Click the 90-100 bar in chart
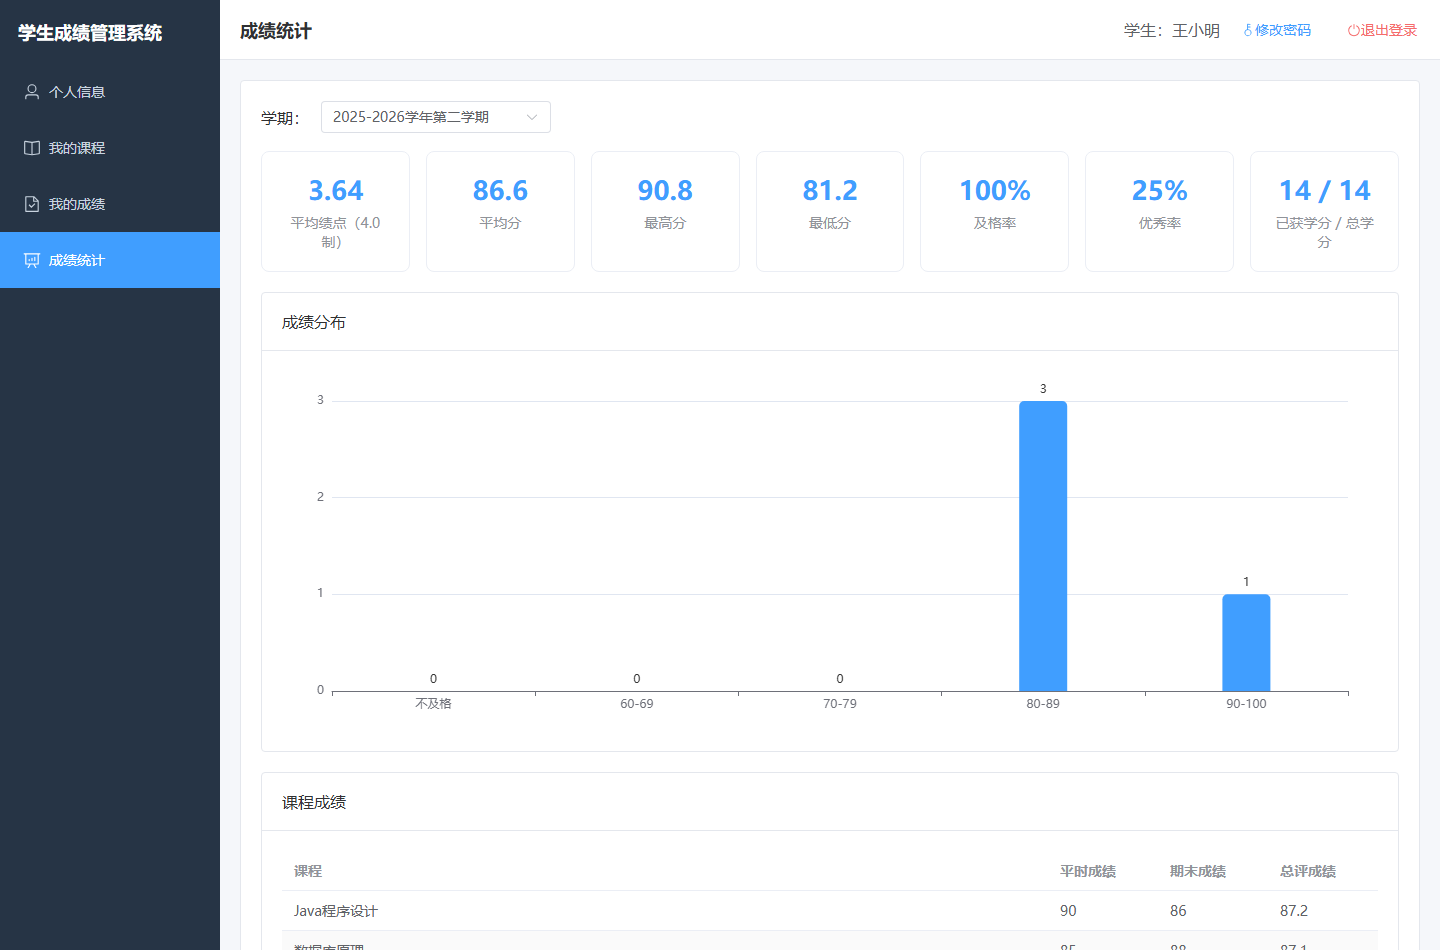 [1246, 642]
